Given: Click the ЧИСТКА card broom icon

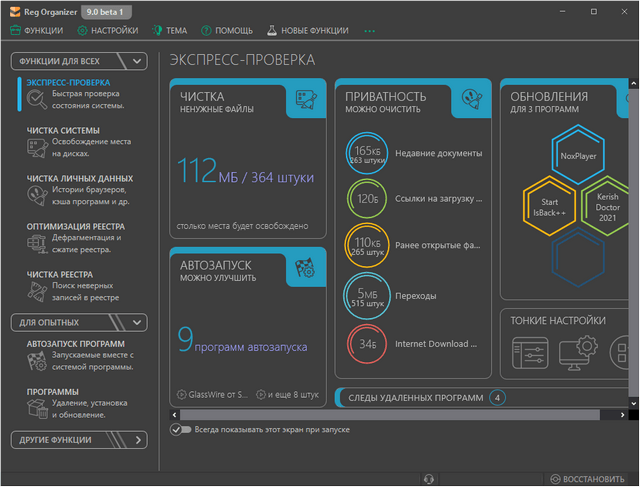Looking at the screenshot, I should [x=305, y=101].
